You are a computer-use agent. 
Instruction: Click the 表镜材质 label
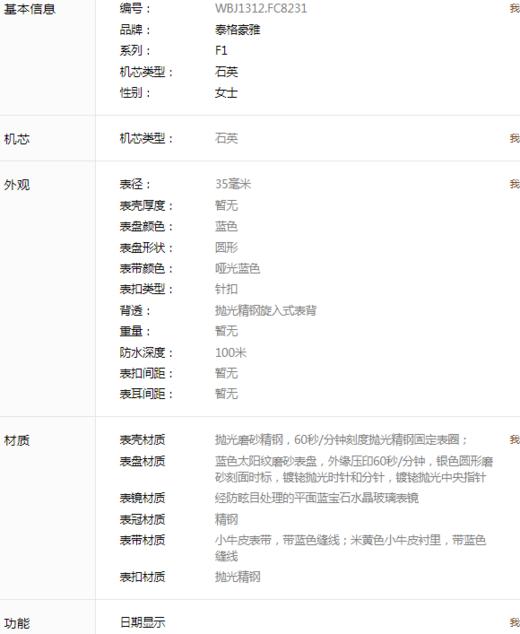[142, 498]
